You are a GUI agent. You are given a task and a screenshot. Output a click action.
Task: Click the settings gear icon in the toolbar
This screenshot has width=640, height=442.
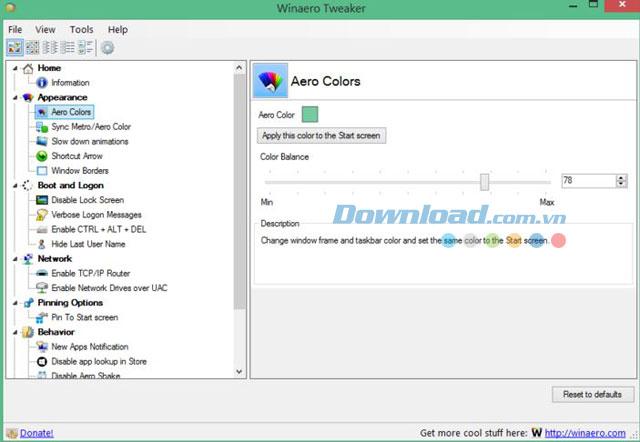click(x=107, y=47)
